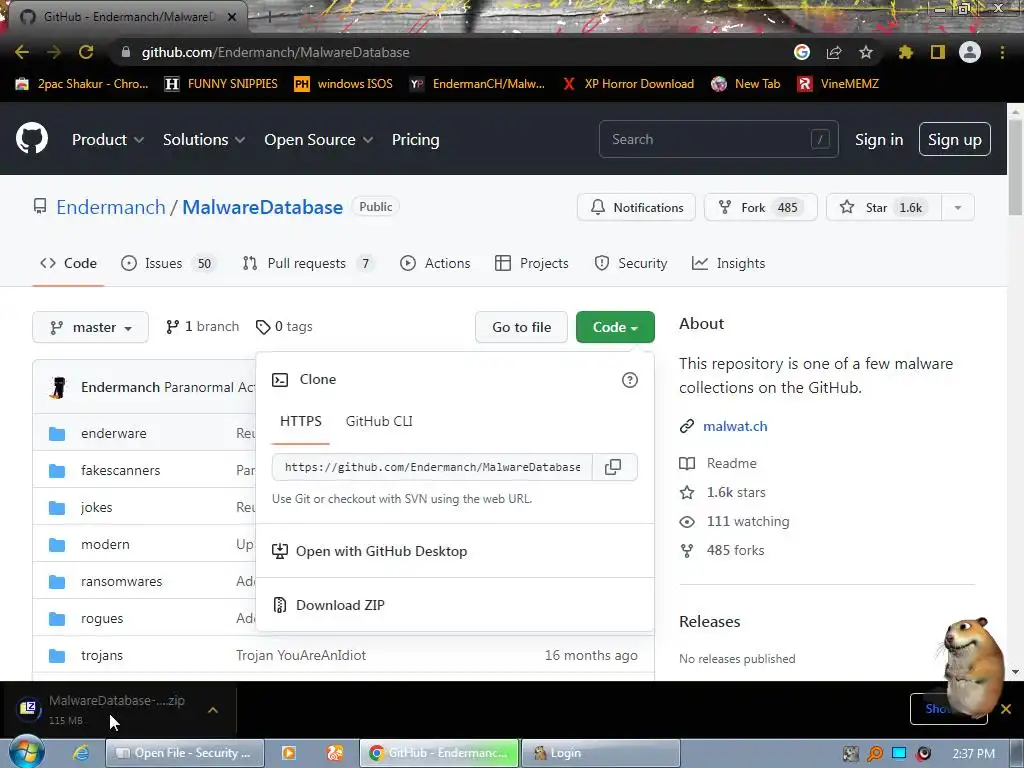This screenshot has height=768, width=1024.
Task: Open the Chrome extensions puzzle icon
Action: (x=905, y=52)
